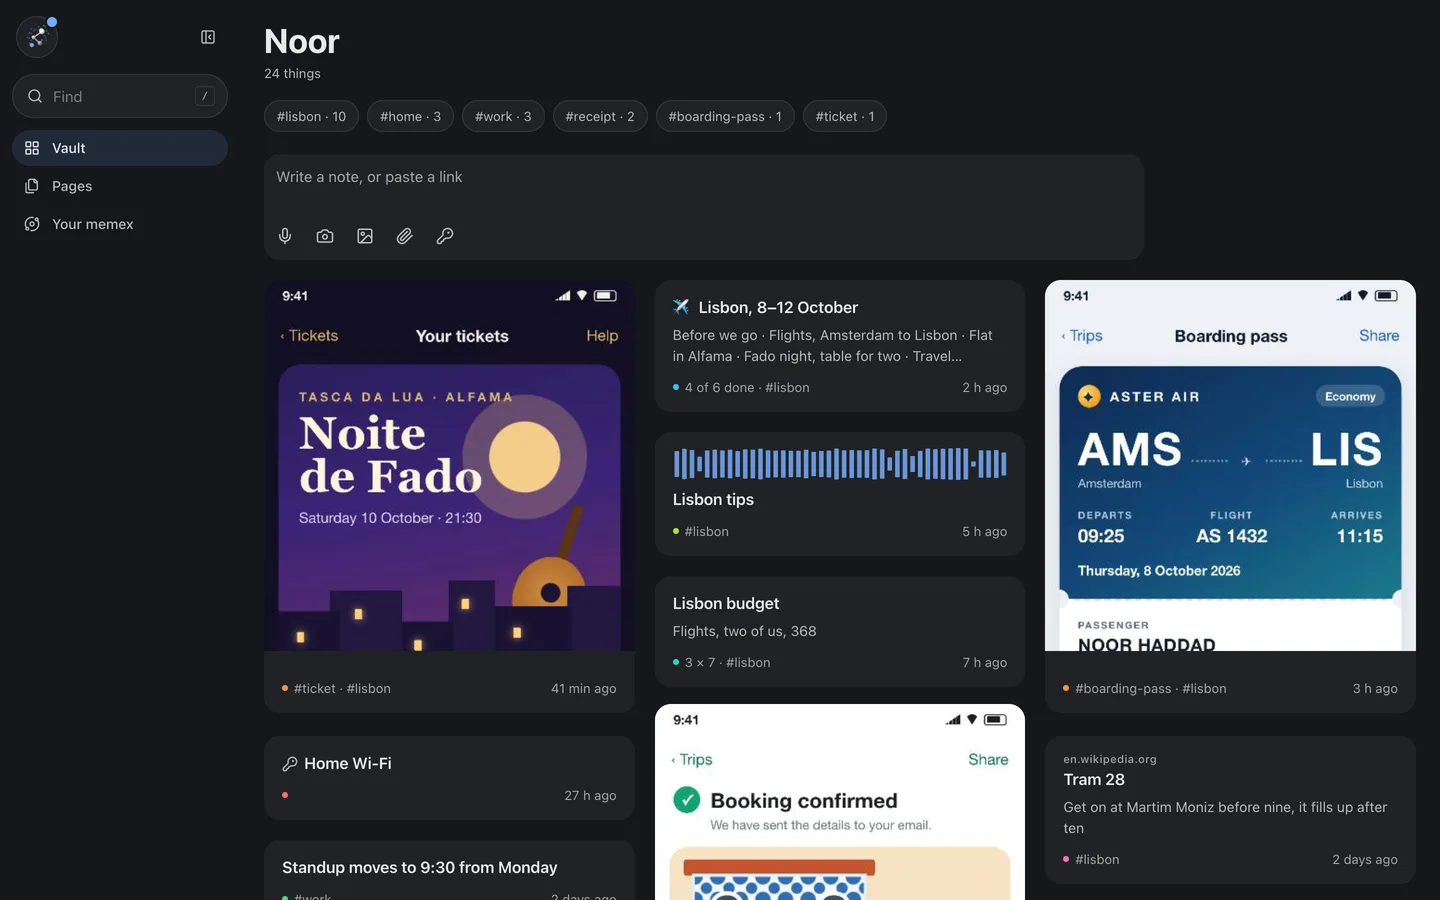Click the airplane icon on Lisbon trip card
1440x900 pixels.
tap(681, 307)
